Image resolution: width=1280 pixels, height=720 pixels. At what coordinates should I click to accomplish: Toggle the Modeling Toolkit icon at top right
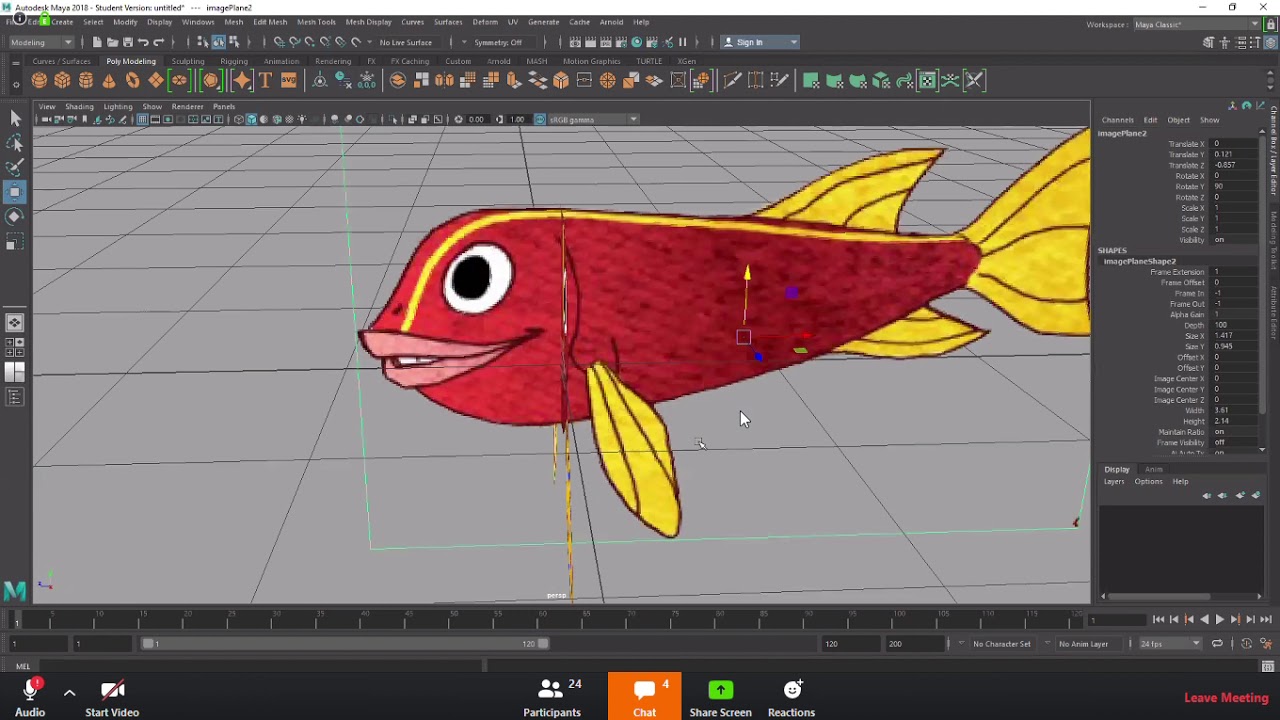tap(1209, 42)
